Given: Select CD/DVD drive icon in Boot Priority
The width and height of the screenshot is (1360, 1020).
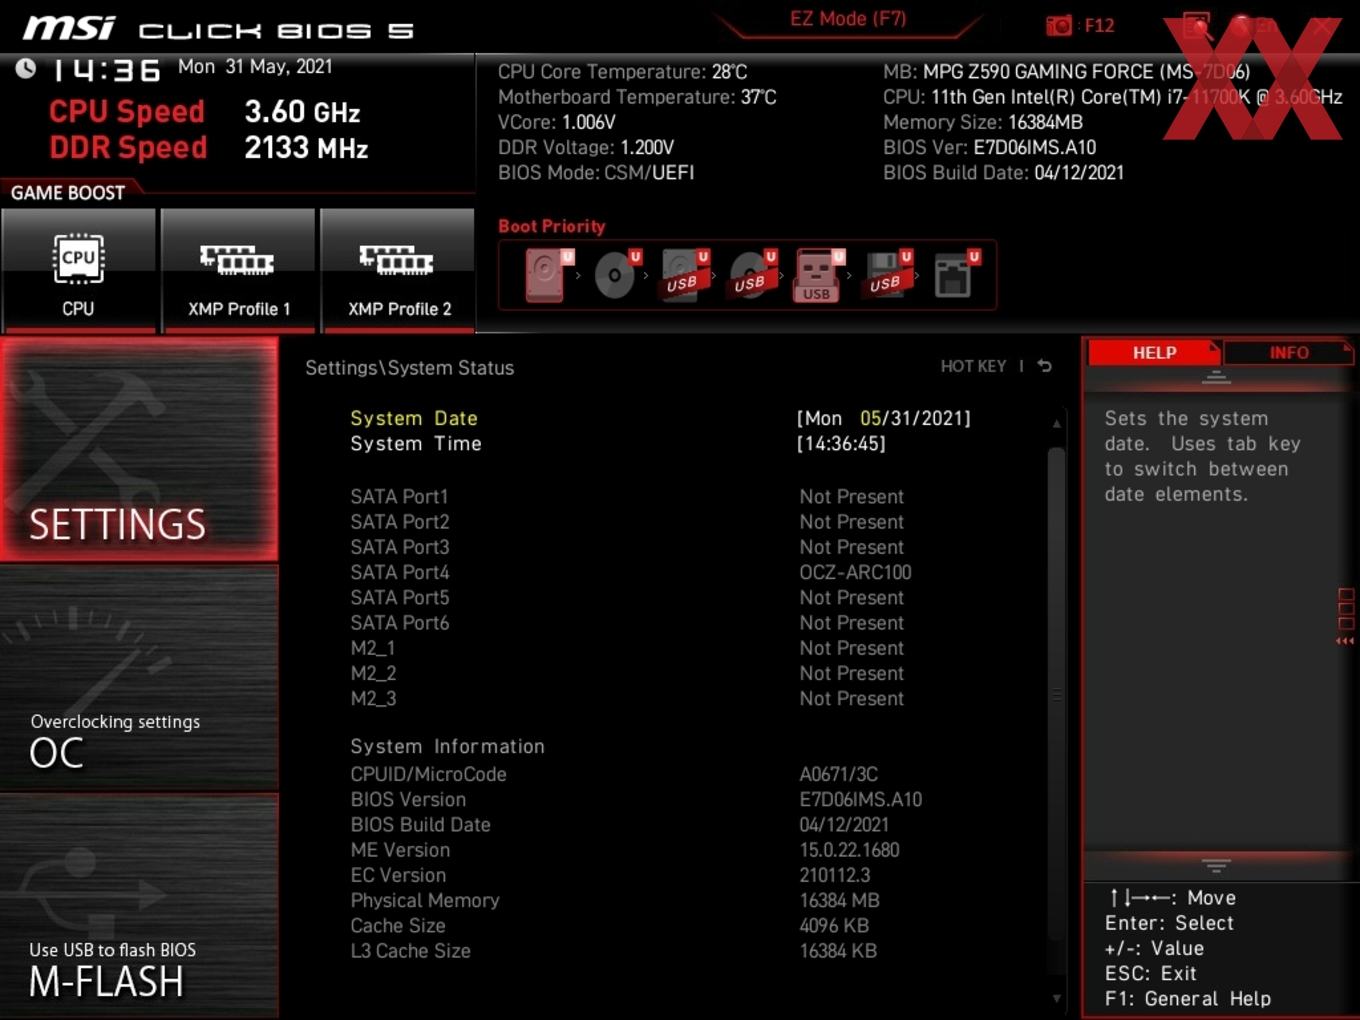Looking at the screenshot, I should (x=616, y=275).
